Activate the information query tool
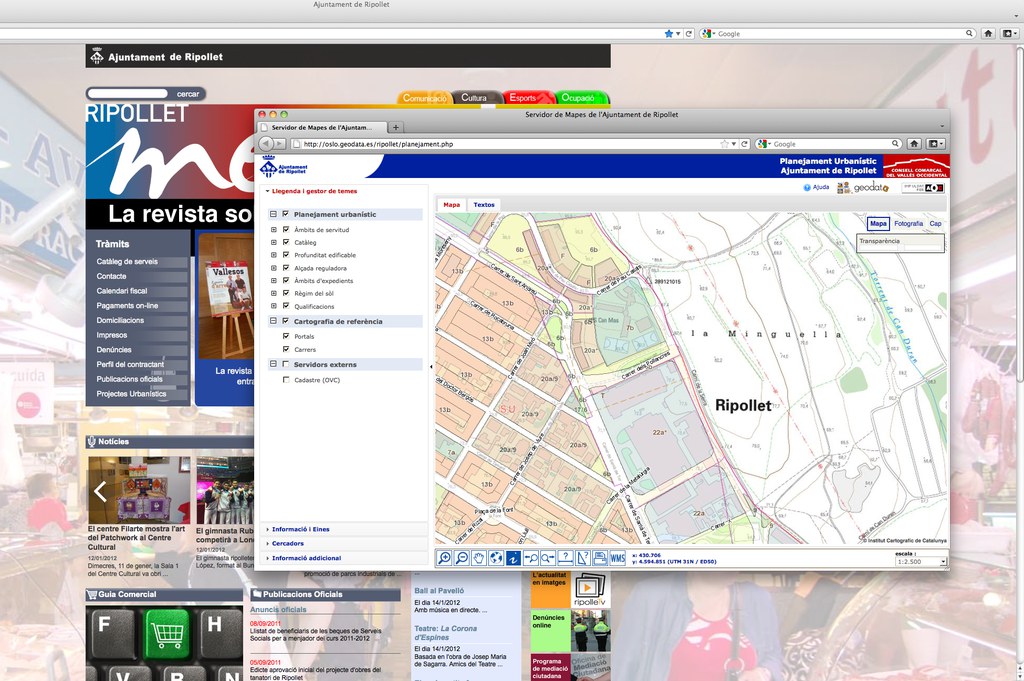The image size is (1024, 681). pos(513,558)
